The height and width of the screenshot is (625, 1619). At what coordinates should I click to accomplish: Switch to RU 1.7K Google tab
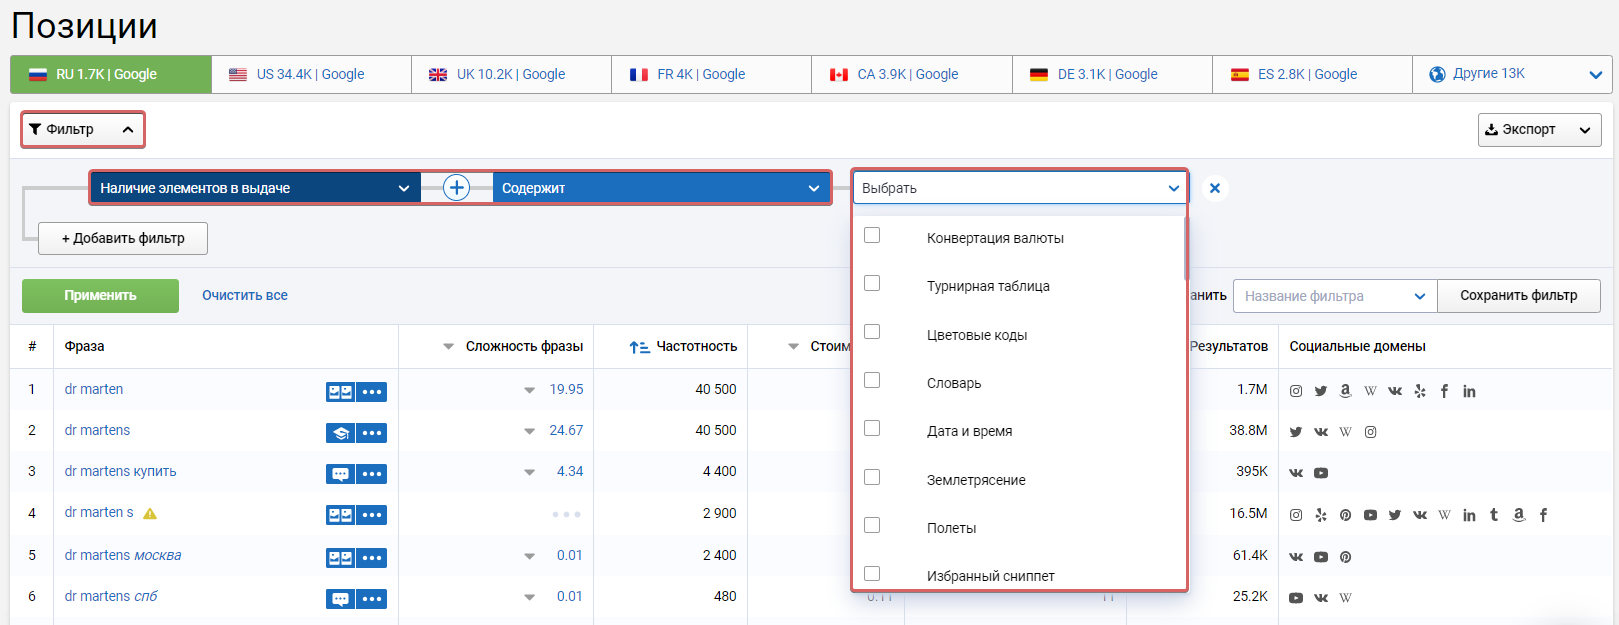(x=111, y=74)
